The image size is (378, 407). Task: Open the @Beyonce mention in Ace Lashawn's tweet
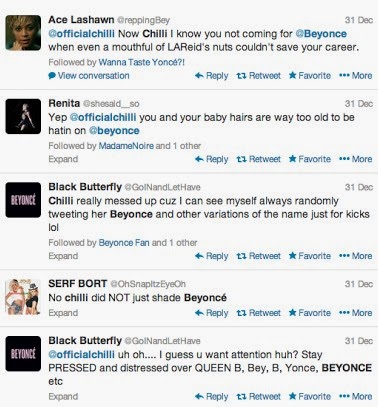(321, 34)
